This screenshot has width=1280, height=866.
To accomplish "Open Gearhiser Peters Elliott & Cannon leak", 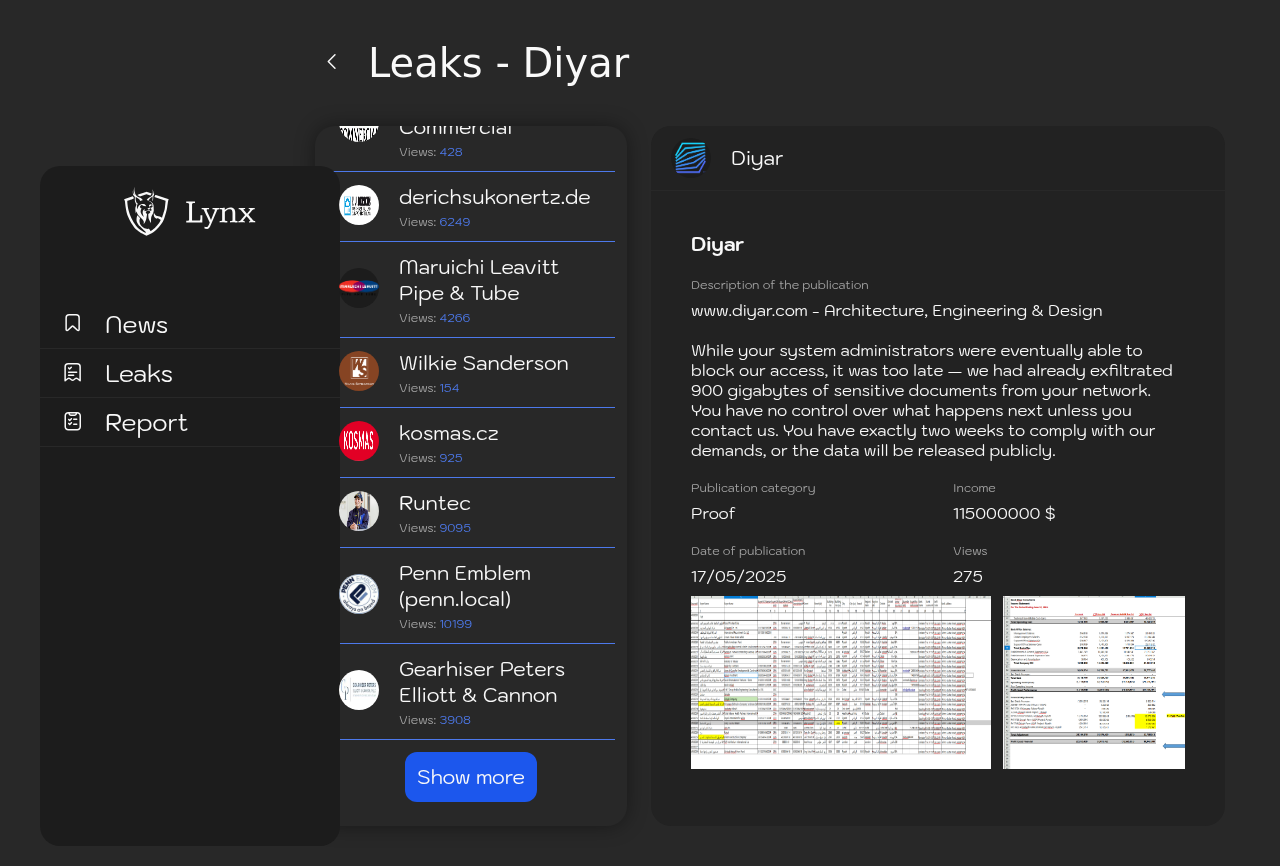I will tap(477, 692).
